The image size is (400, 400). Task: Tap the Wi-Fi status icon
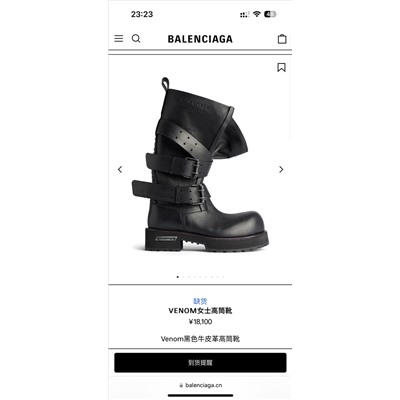point(256,14)
